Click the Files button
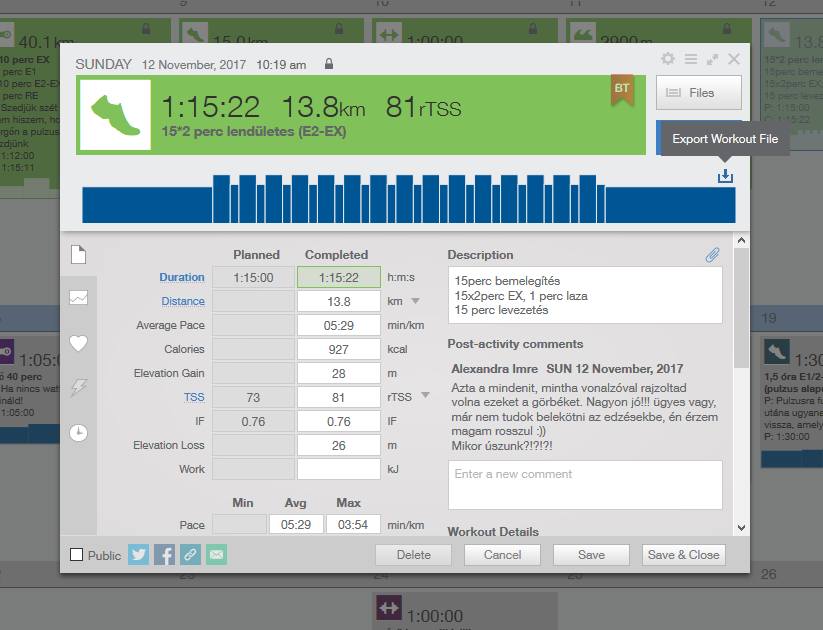 pyautogui.click(x=699, y=93)
